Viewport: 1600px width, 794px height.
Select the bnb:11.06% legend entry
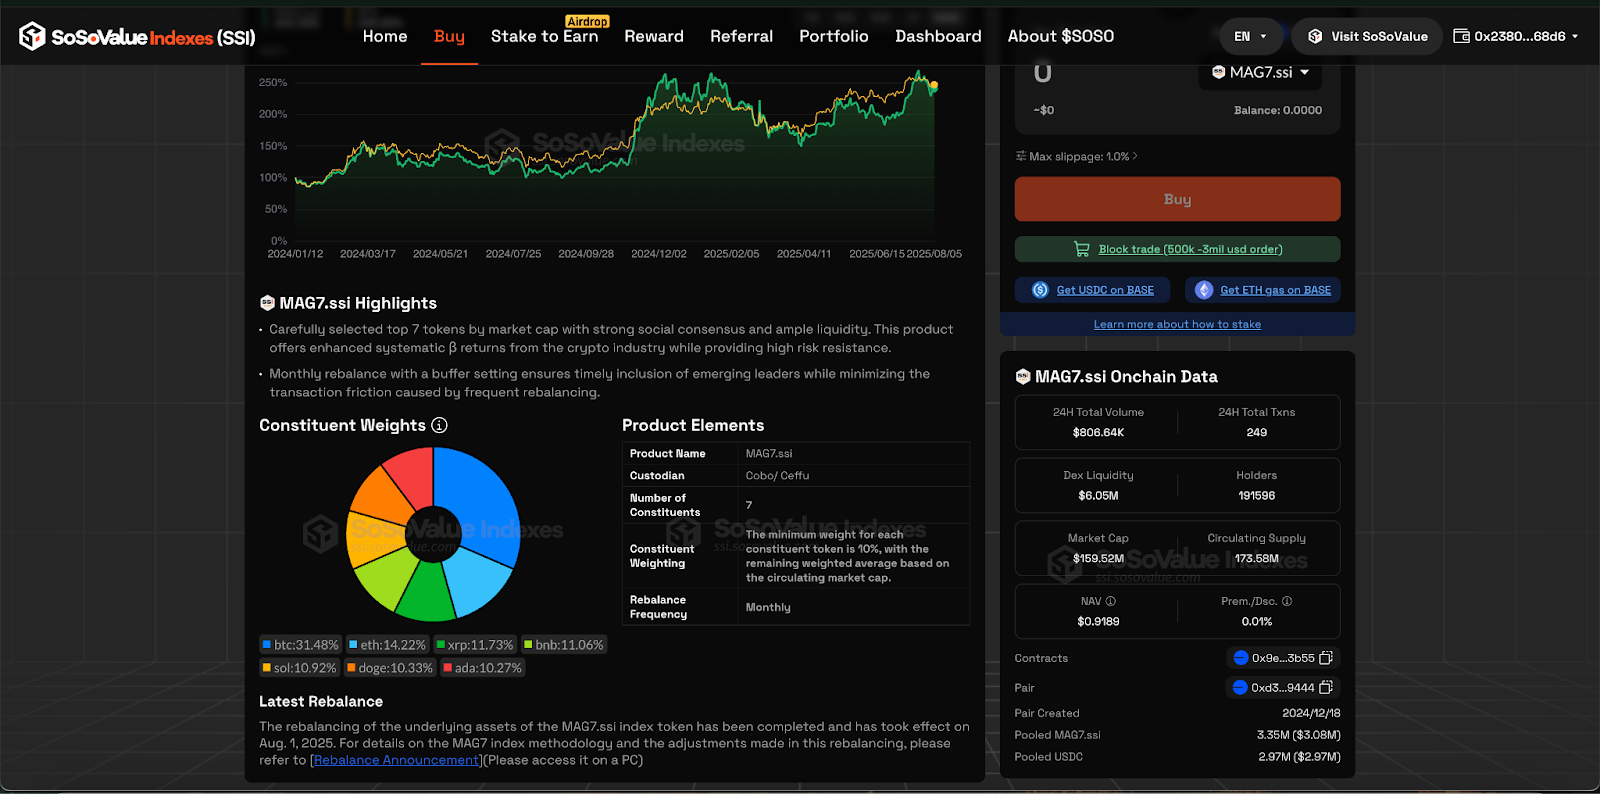(564, 645)
